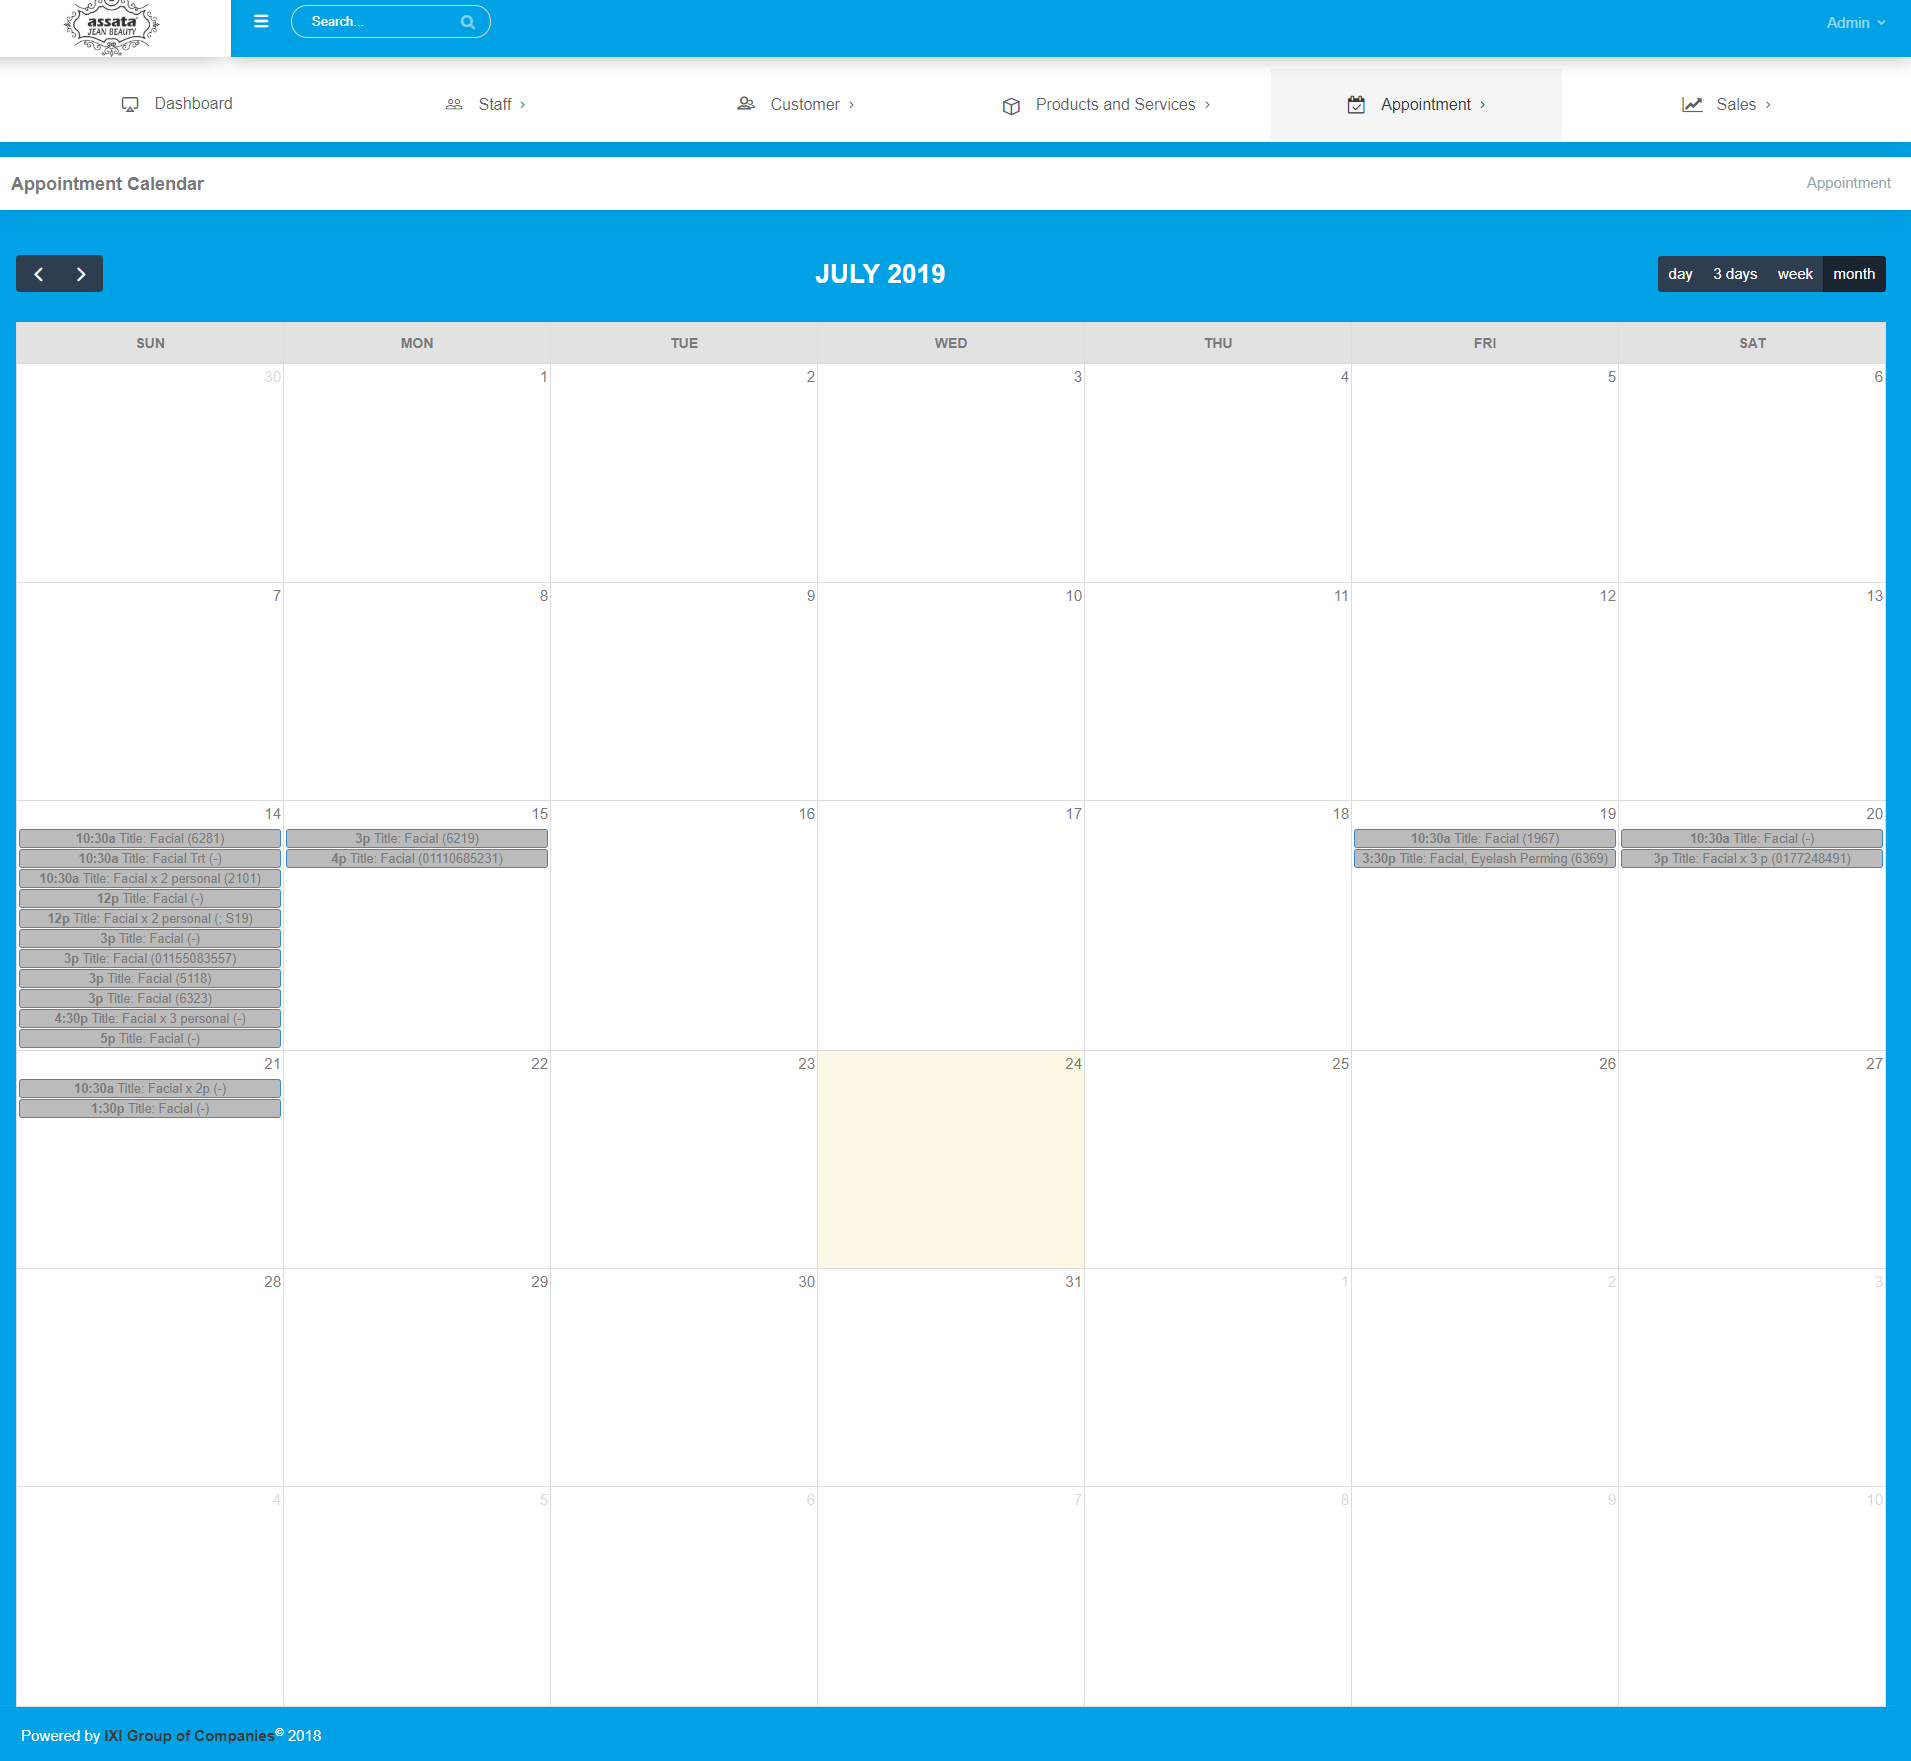Image resolution: width=1911 pixels, height=1761 pixels.
Task: Select the month view tab
Action: coord(1854,274)
